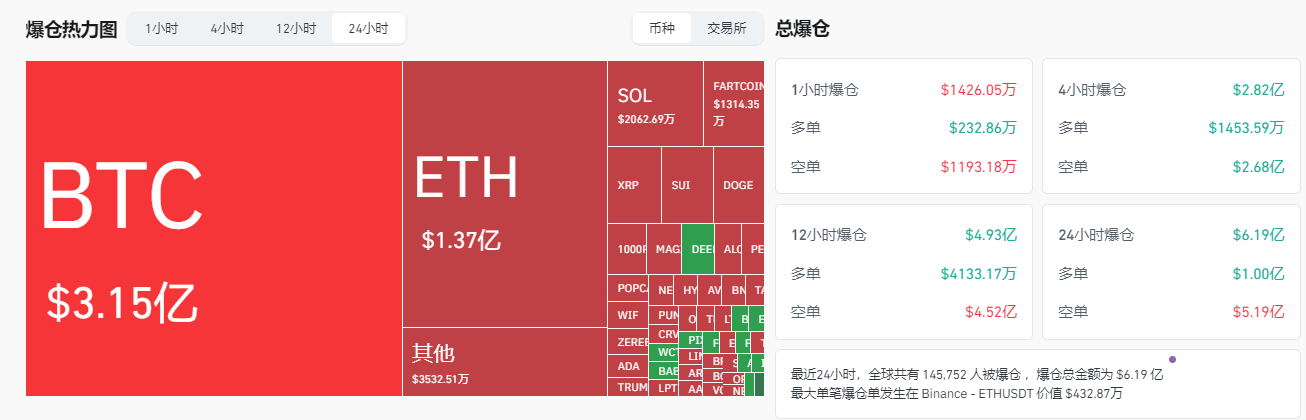Image resolution: width=1306 pixels, height=420 pixels.
Task: Select the DOGE heatmap tile
Action: click(x=739, y=185)
